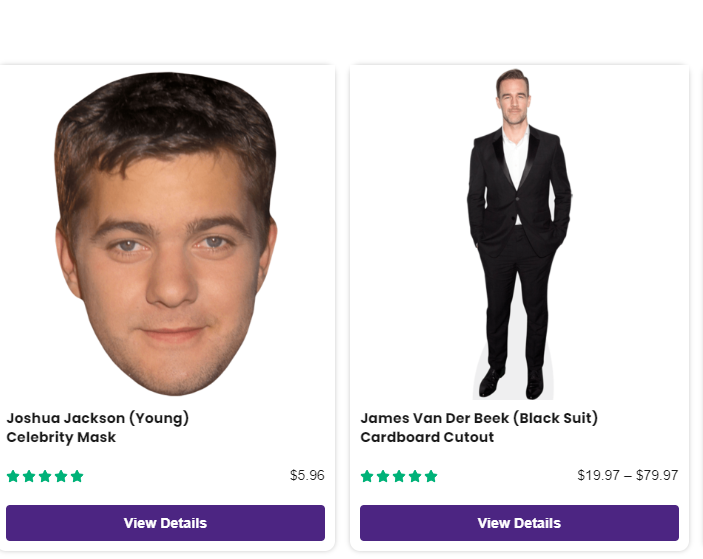The image size is (703, 559).
Task: Click second rating star on cutout product
Action: [x=383, y=476]
